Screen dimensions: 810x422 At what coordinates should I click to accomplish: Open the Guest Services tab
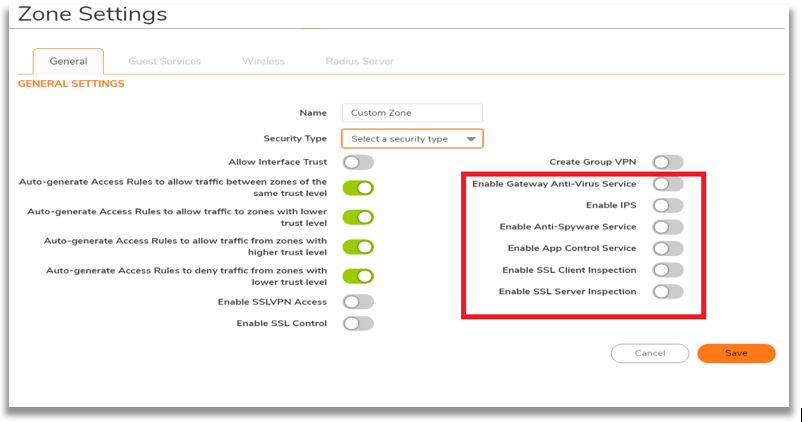click(164, 61)
